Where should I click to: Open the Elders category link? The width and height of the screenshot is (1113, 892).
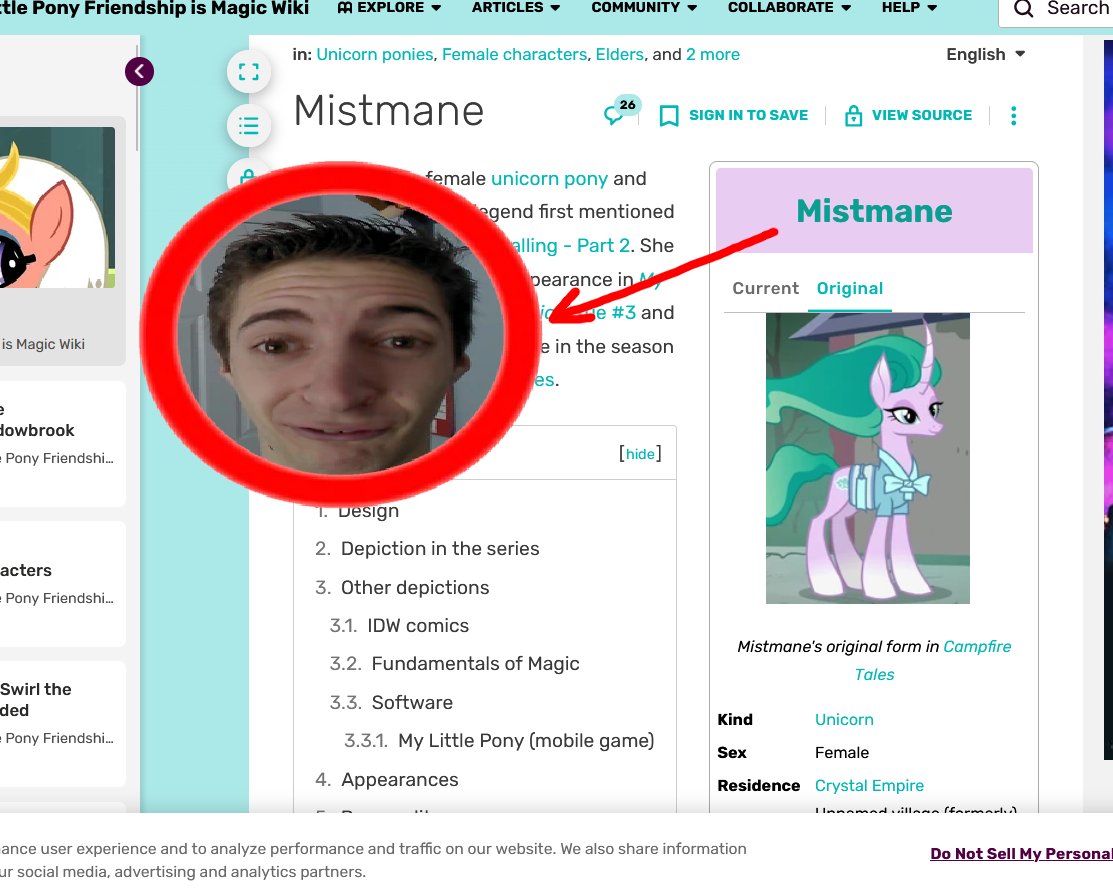coord(619,55)
